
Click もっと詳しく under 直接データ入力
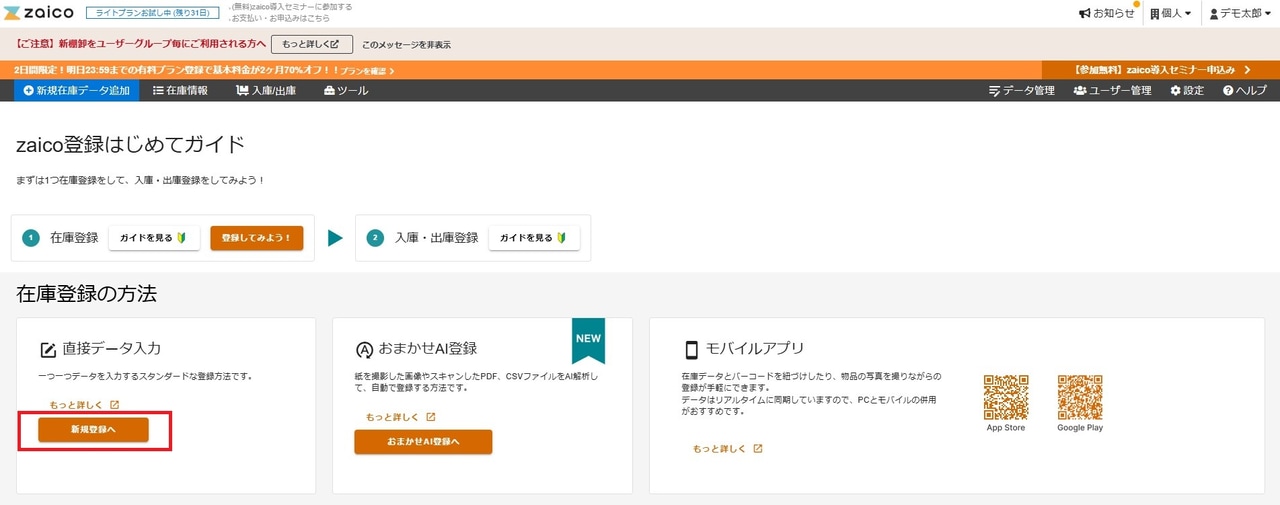pyautogui.click(x=85, y=405)
